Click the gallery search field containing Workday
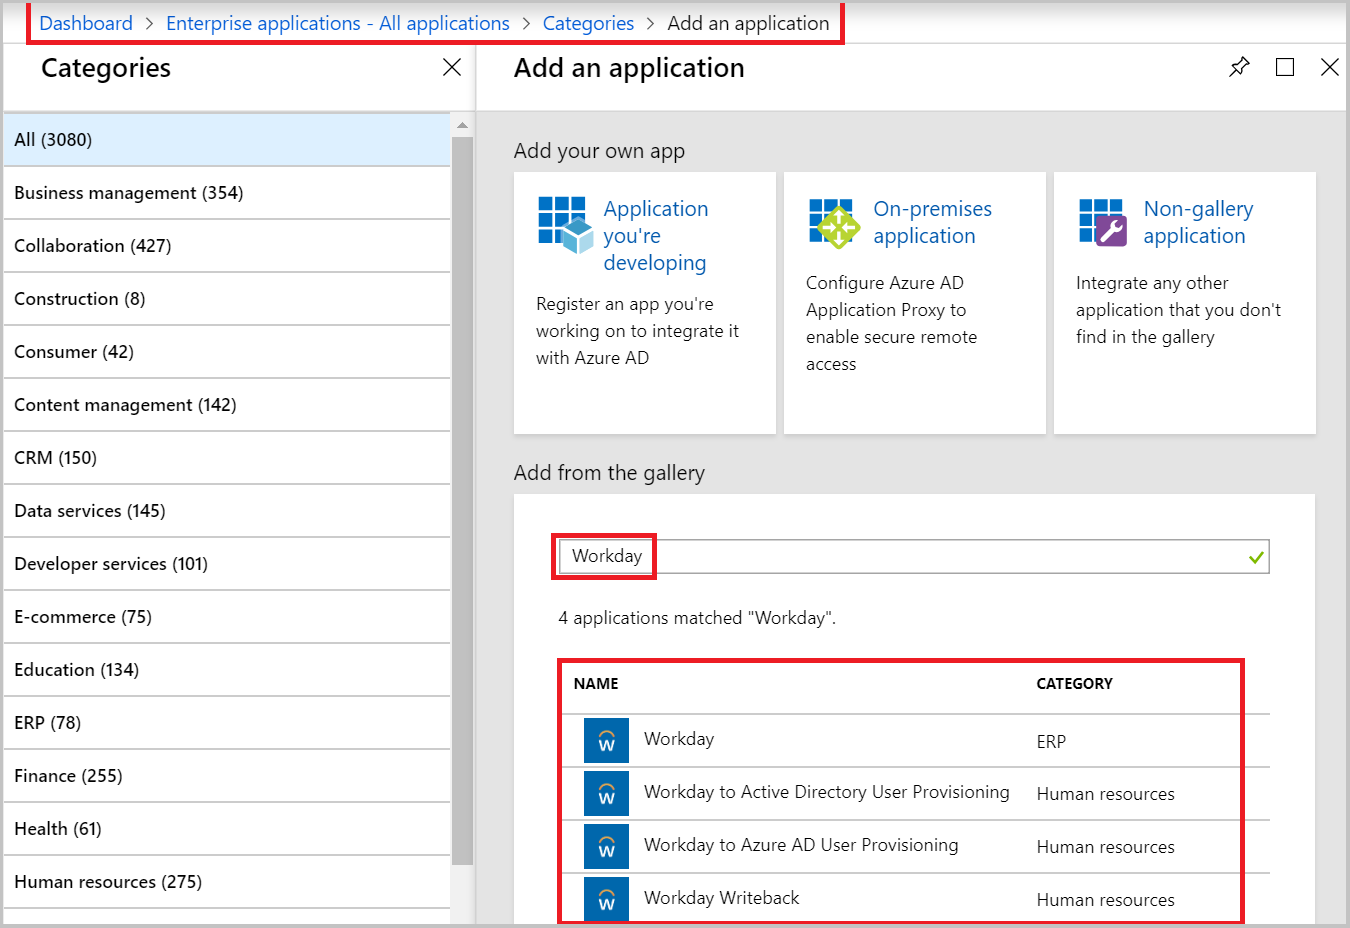 tap(914, 556)
